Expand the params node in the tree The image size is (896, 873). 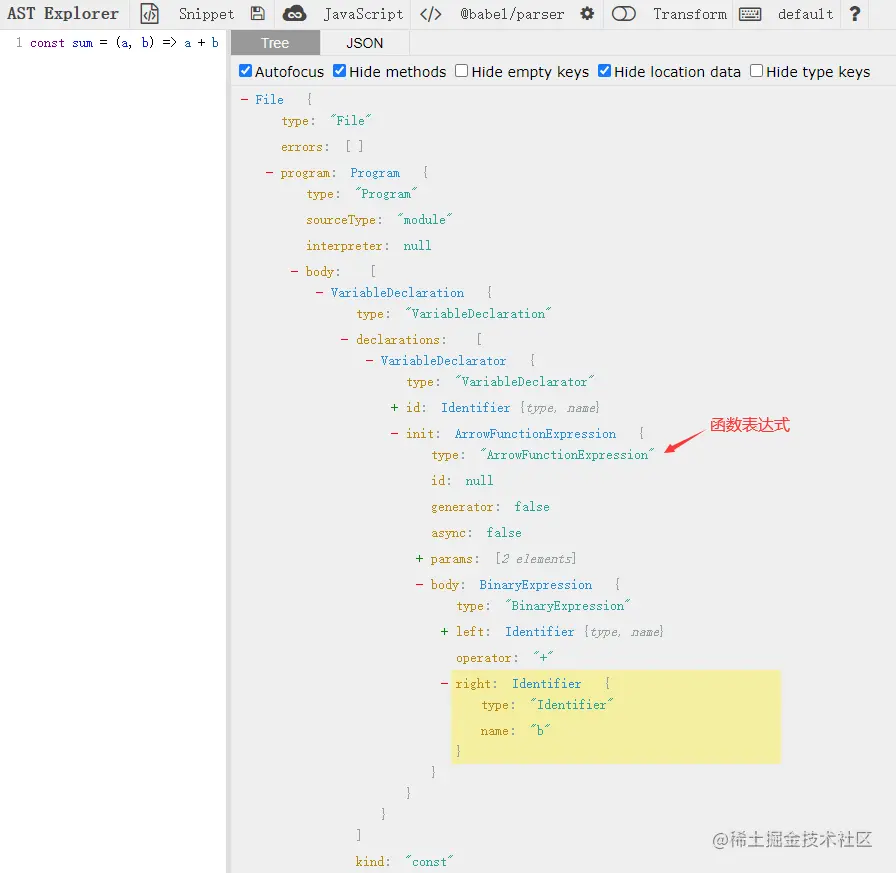pyautogui.click(x=418, y=558)
